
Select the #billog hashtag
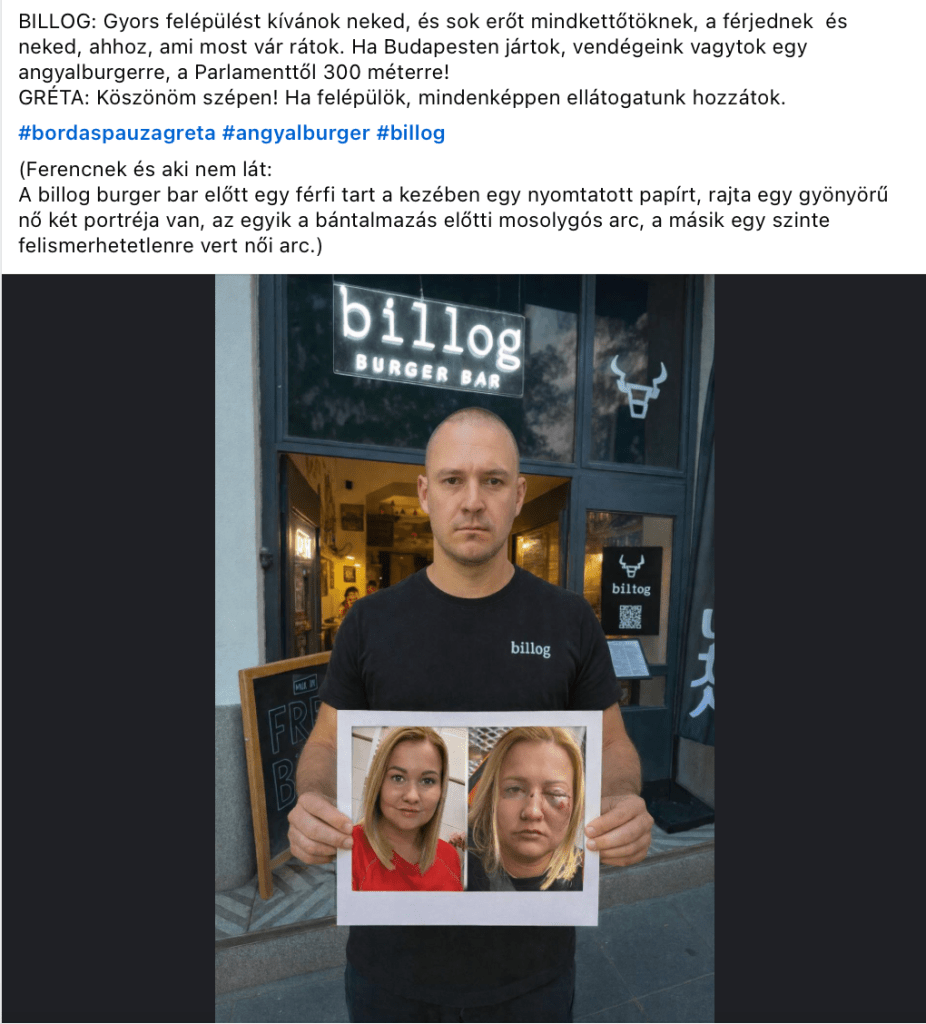click(411, 133)
